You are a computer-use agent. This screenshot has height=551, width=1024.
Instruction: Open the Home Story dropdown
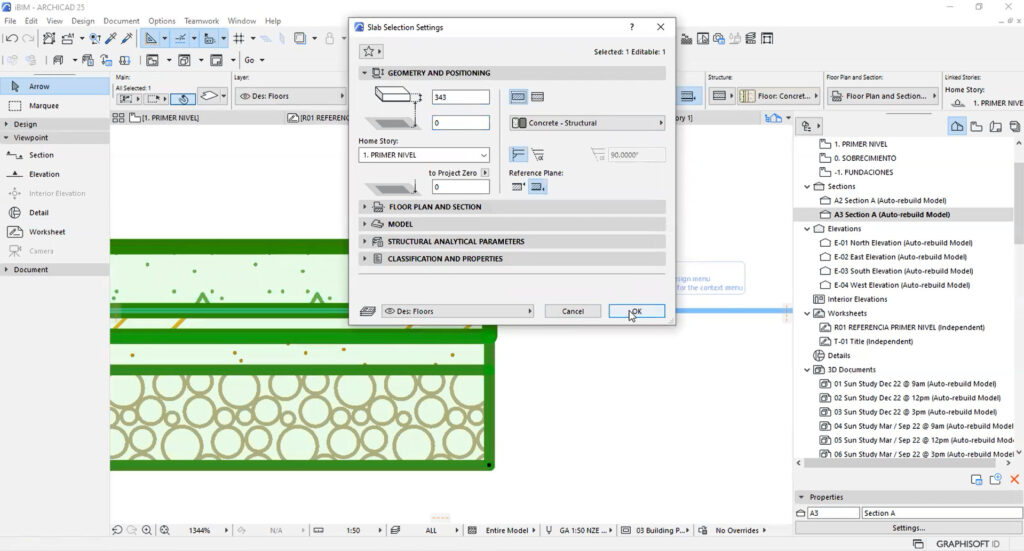pos(424,155)
